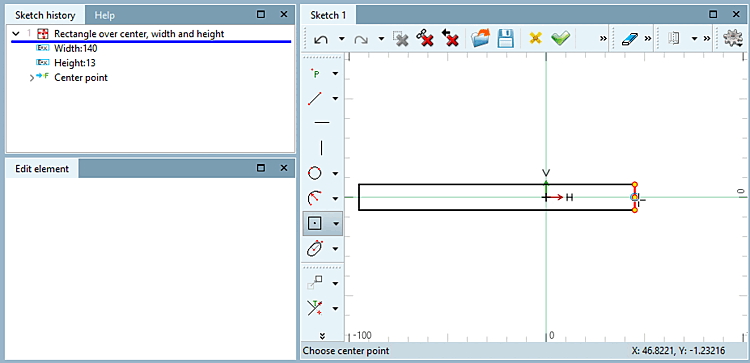Image resolution: width=750 pixels, height=363 pixels.
Task: Expand overflow chevron next to the eraser
Action: 648,39
